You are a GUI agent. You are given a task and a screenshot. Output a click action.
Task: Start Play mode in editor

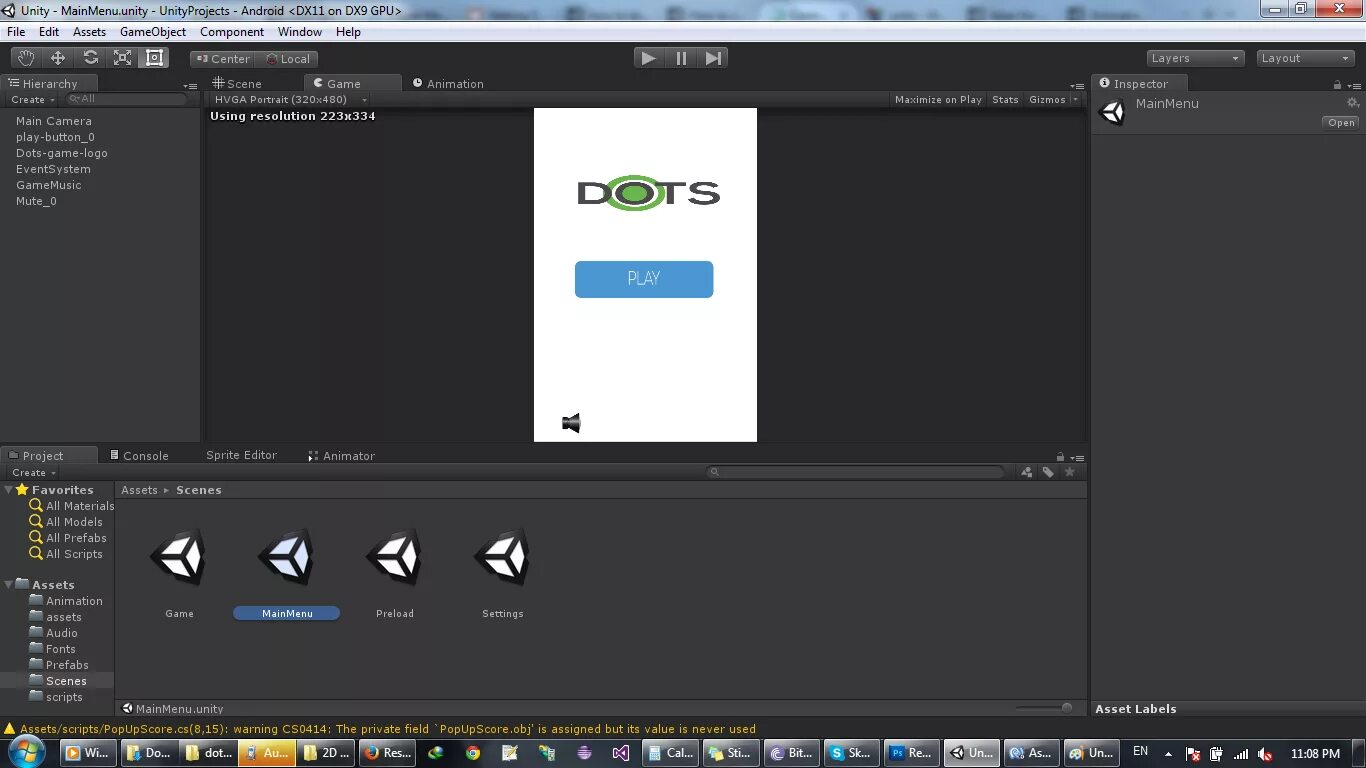[x=649, y=58]
